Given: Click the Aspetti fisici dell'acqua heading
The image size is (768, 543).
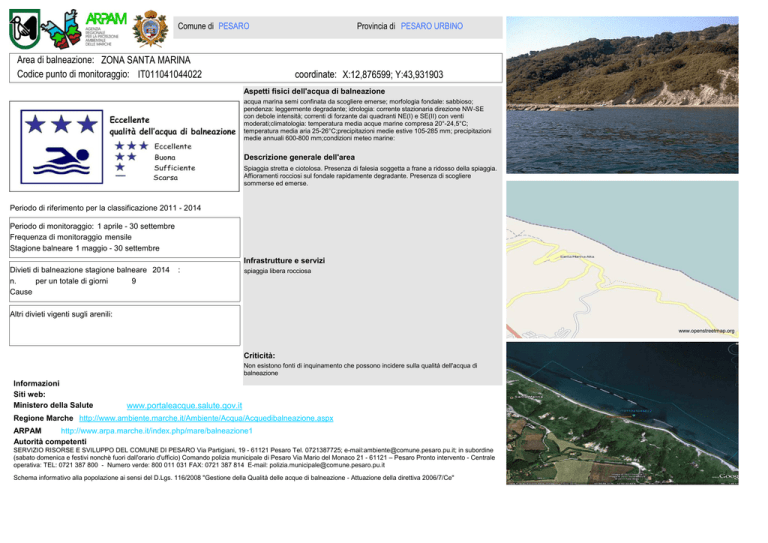Looking at the screenshot, I should 317,92.
